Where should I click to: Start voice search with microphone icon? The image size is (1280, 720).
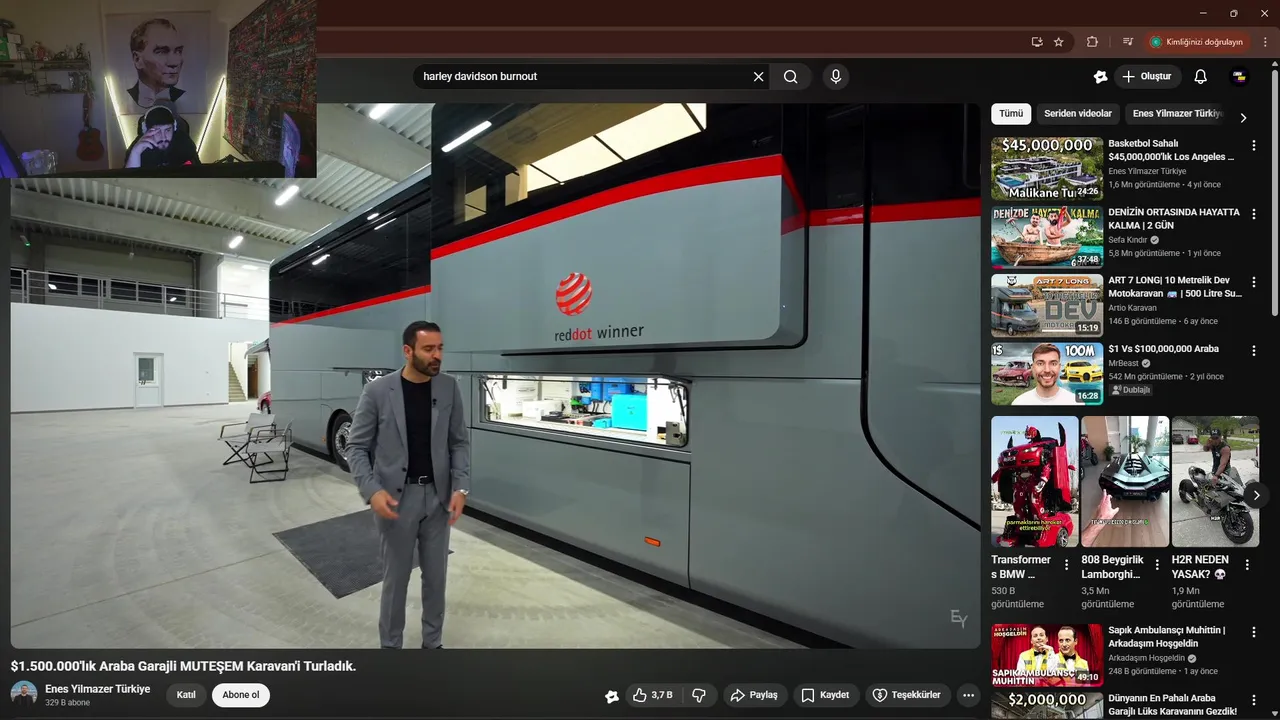836,77
